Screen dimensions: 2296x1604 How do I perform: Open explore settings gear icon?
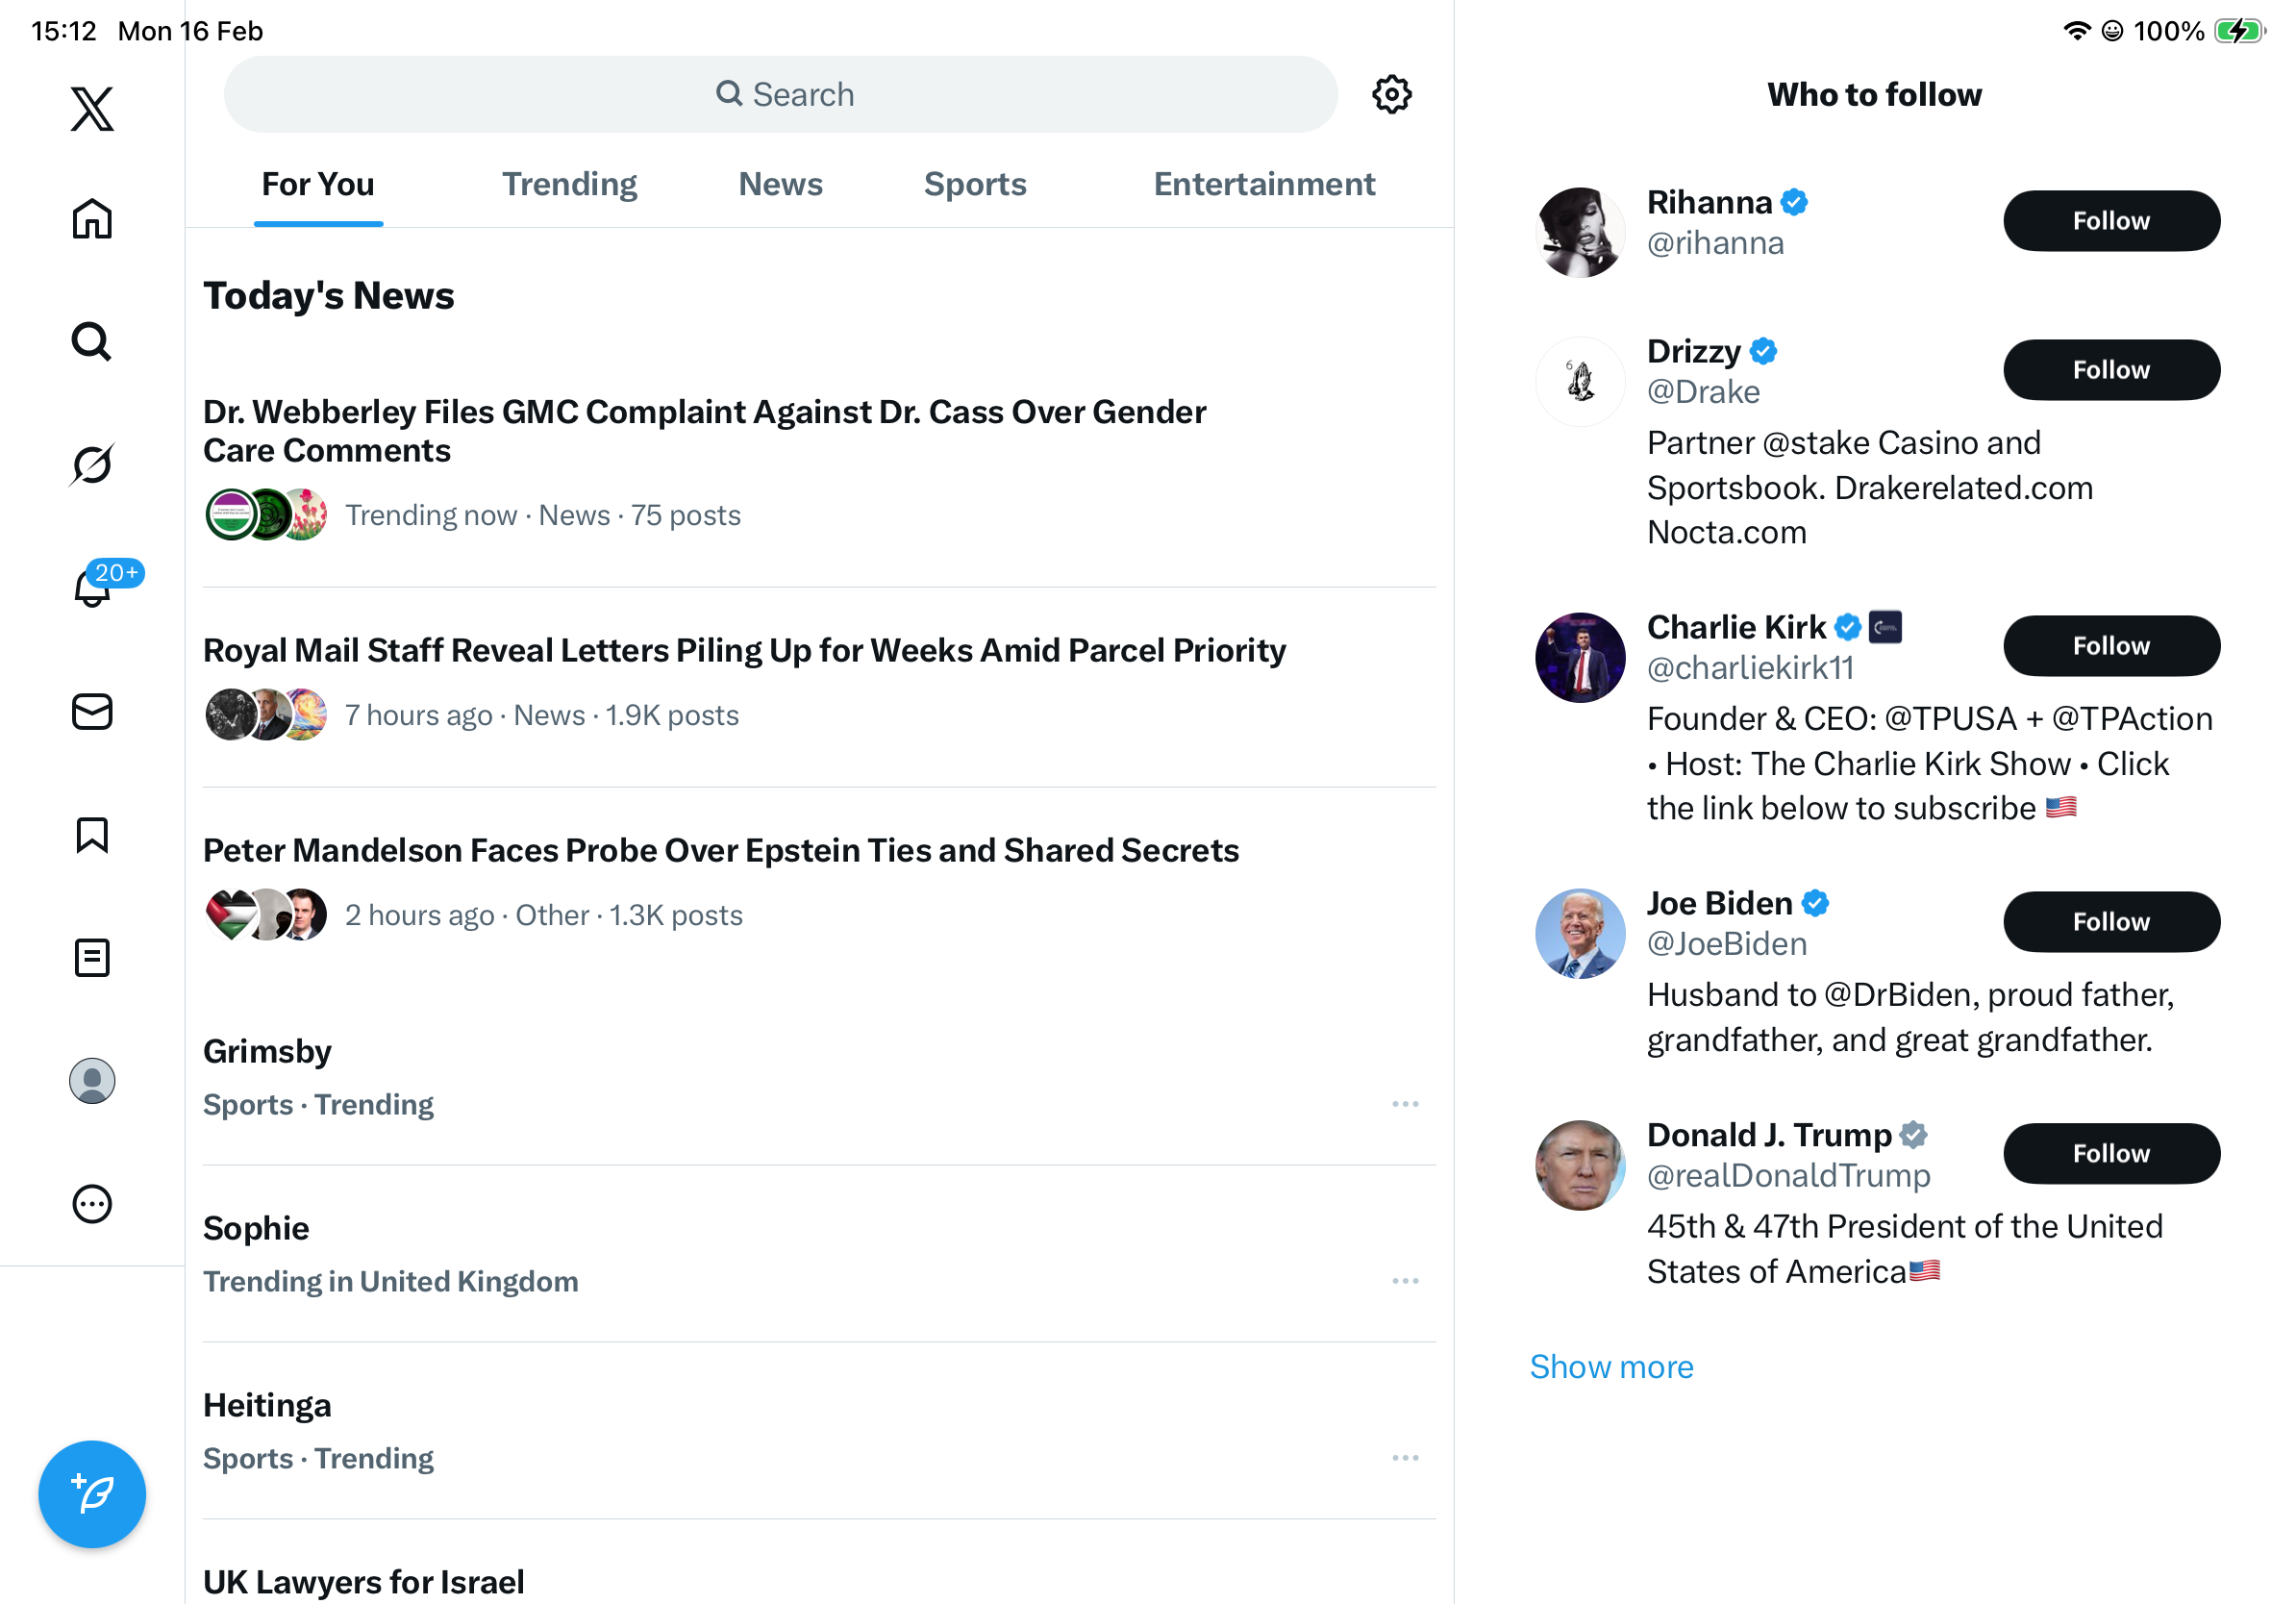pos(1391,95)
